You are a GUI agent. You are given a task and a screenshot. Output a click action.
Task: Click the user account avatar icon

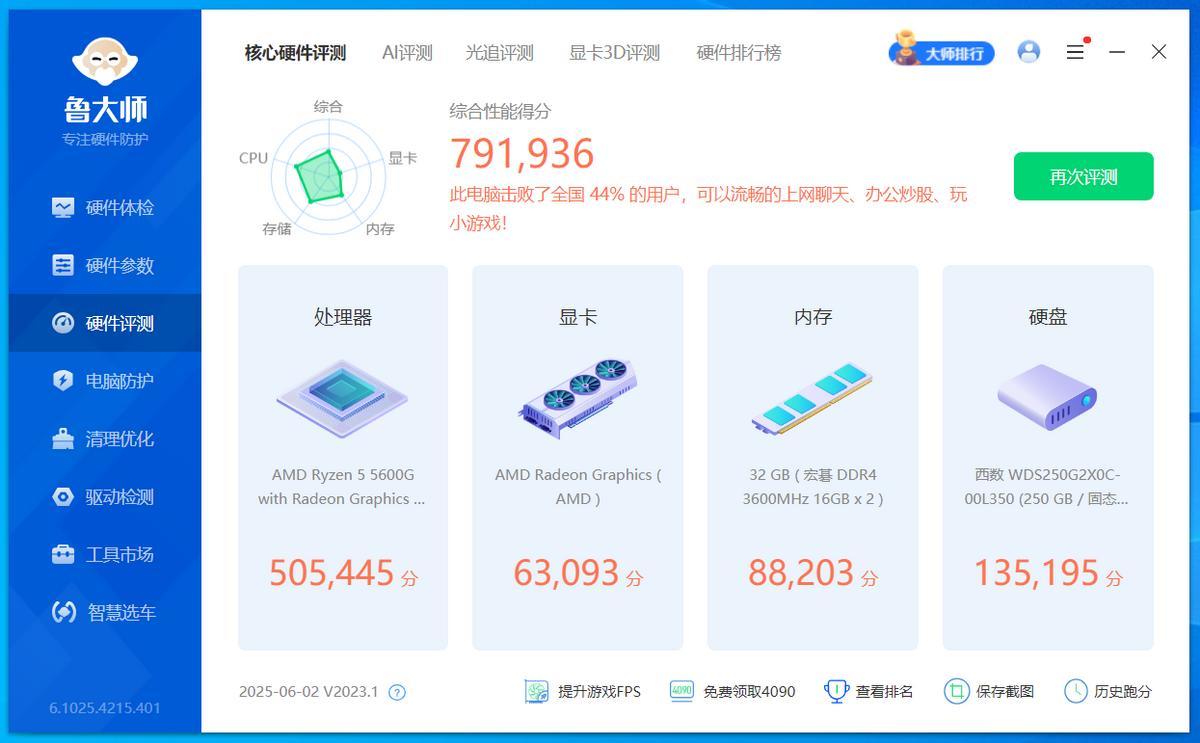[x=1028, y=52]
